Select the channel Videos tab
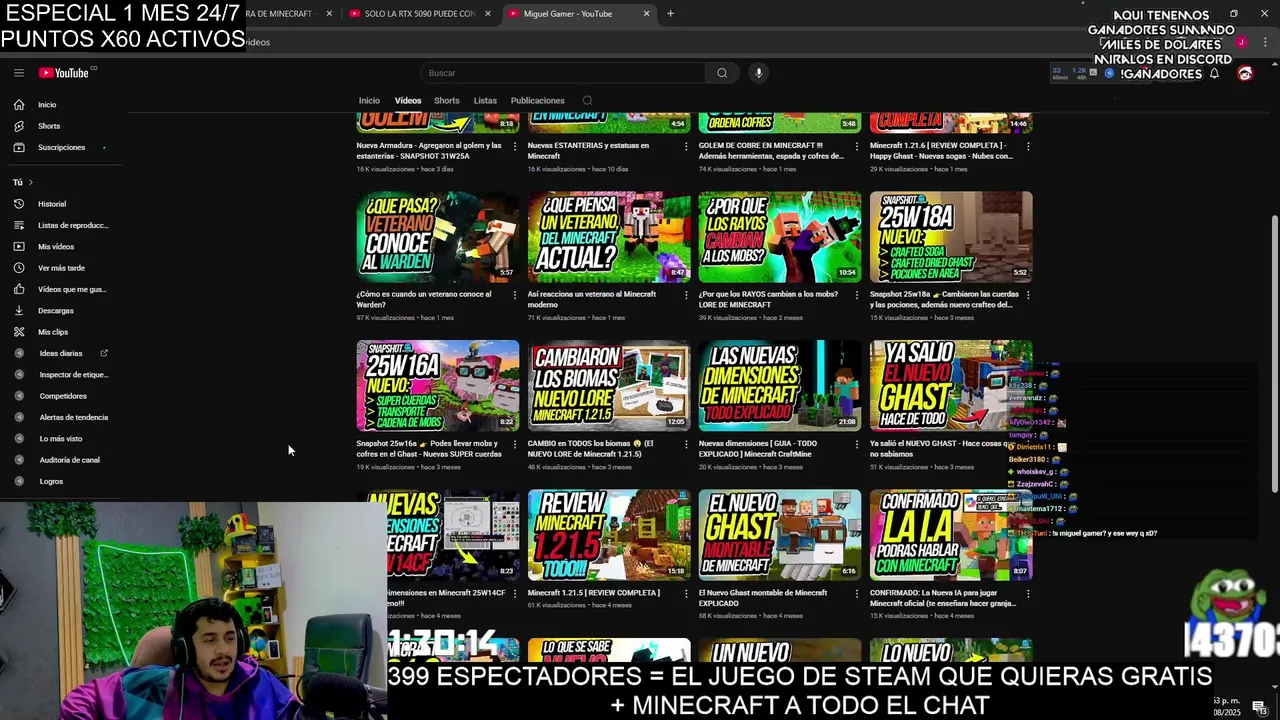Image resolution: width=1280 pixels, height=720 pixels. pyautogui.click(x=408, y=100)
